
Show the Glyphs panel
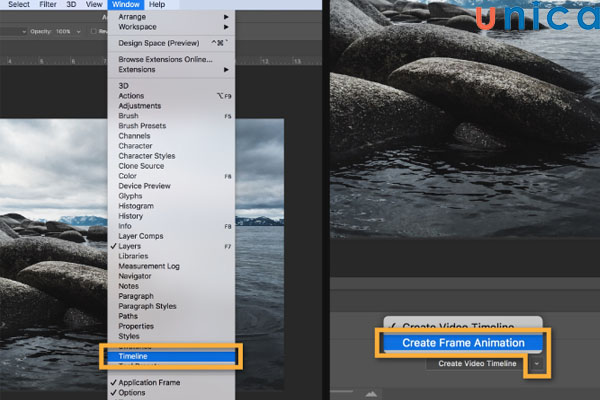171,196
